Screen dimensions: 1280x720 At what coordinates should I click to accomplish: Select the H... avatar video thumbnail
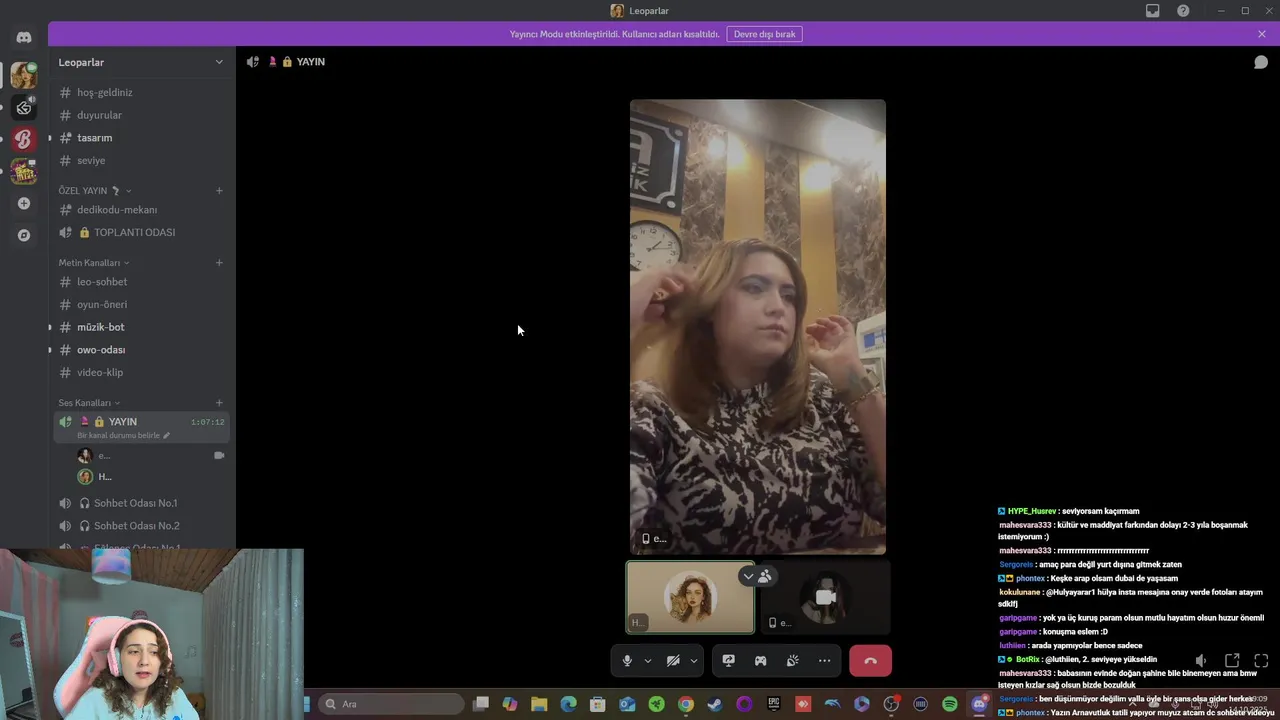[690, 597]
